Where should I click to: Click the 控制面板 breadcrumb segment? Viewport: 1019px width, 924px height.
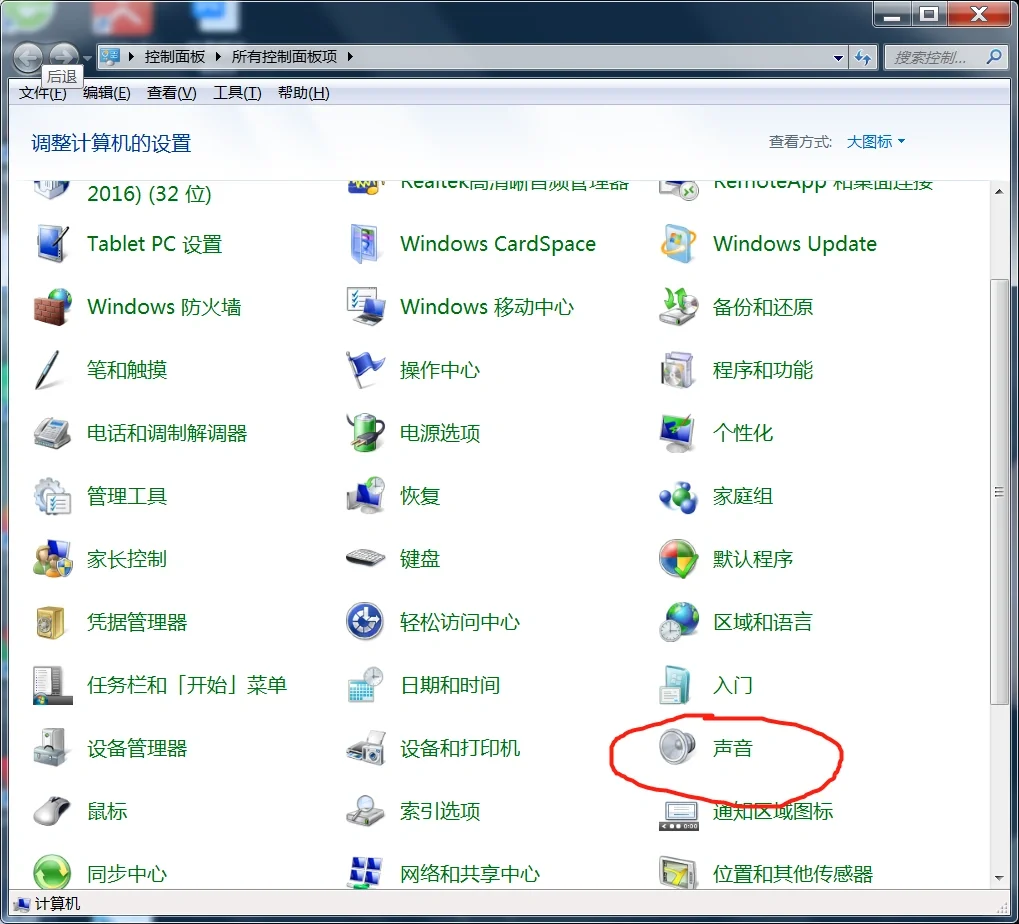(x=175, y=57)
